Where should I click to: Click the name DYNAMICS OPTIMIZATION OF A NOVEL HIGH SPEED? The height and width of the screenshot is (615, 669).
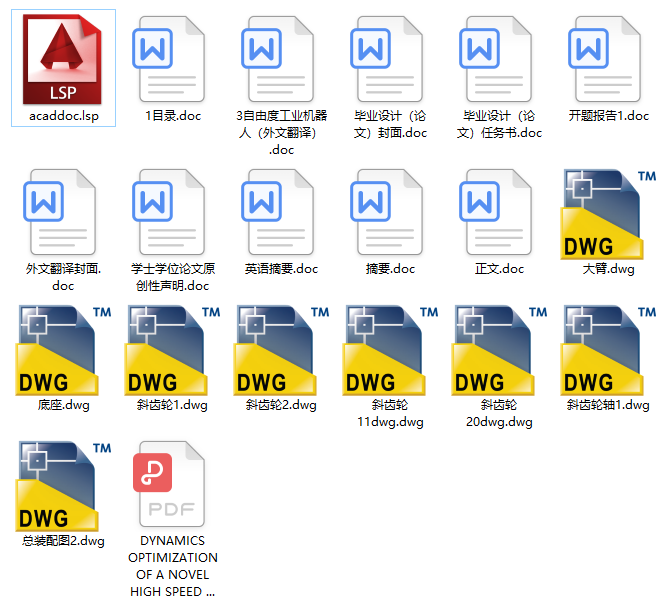click(173, 566)
